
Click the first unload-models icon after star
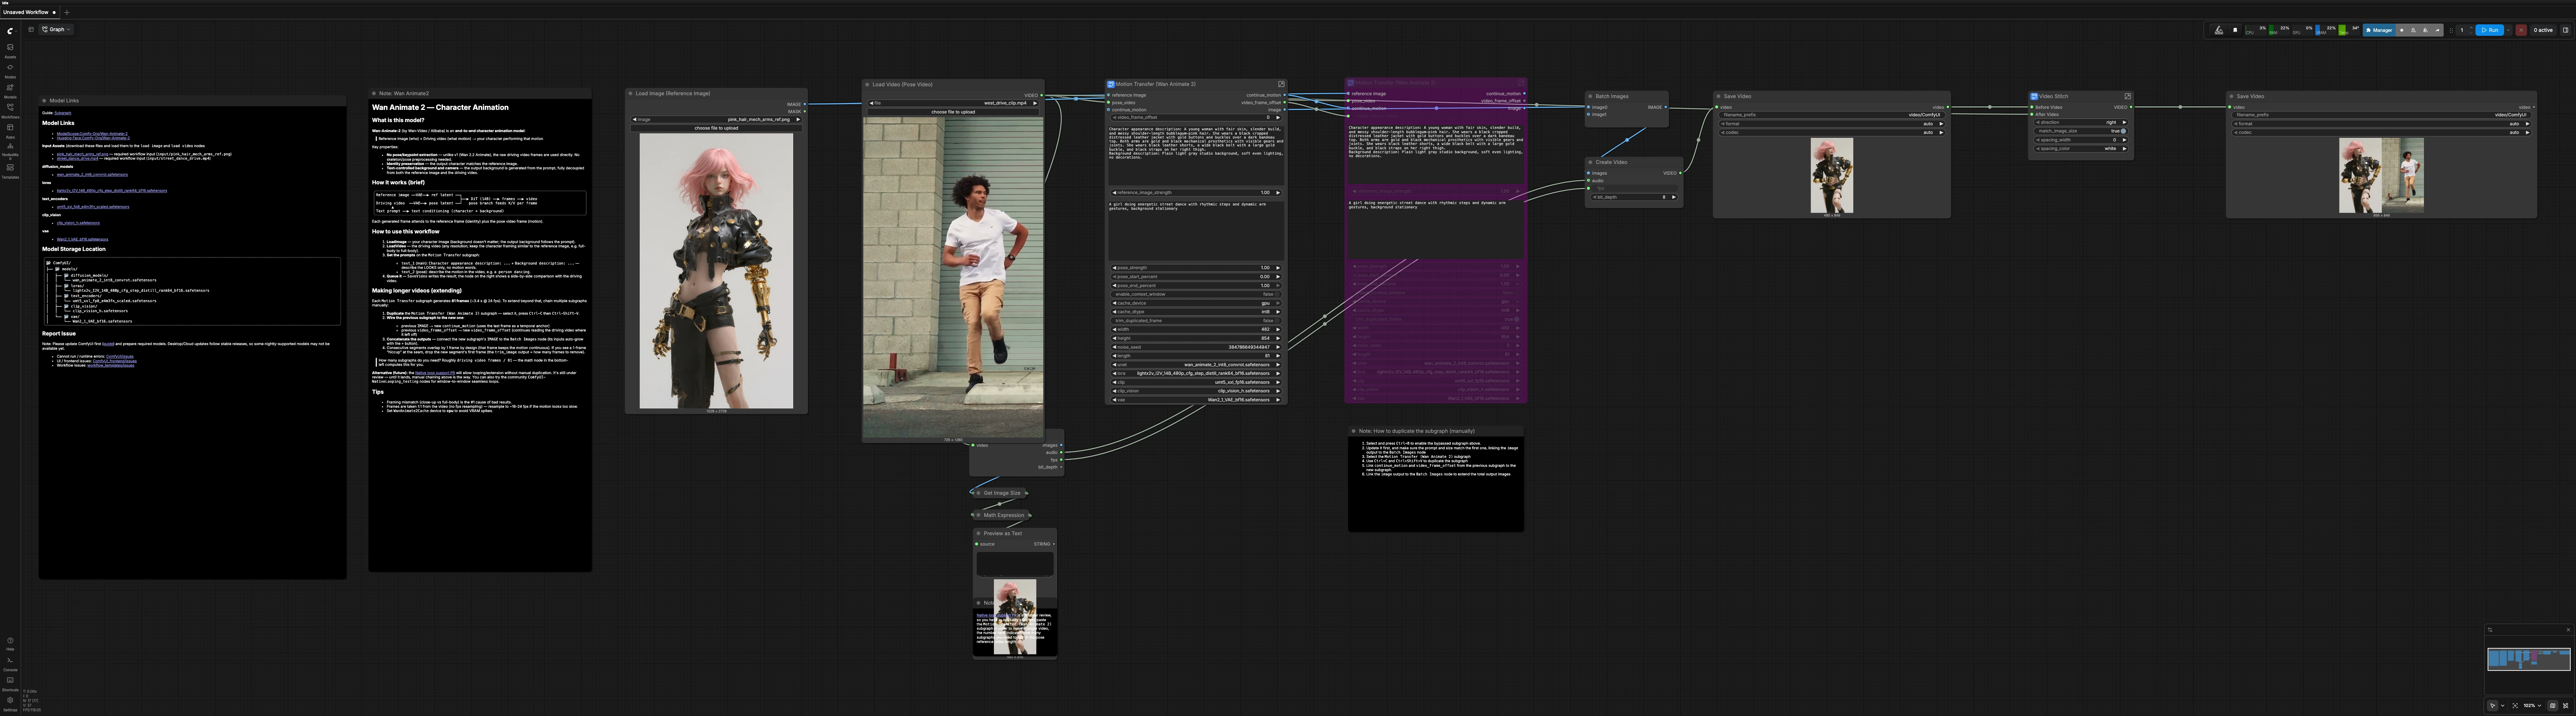[2414, 30]
